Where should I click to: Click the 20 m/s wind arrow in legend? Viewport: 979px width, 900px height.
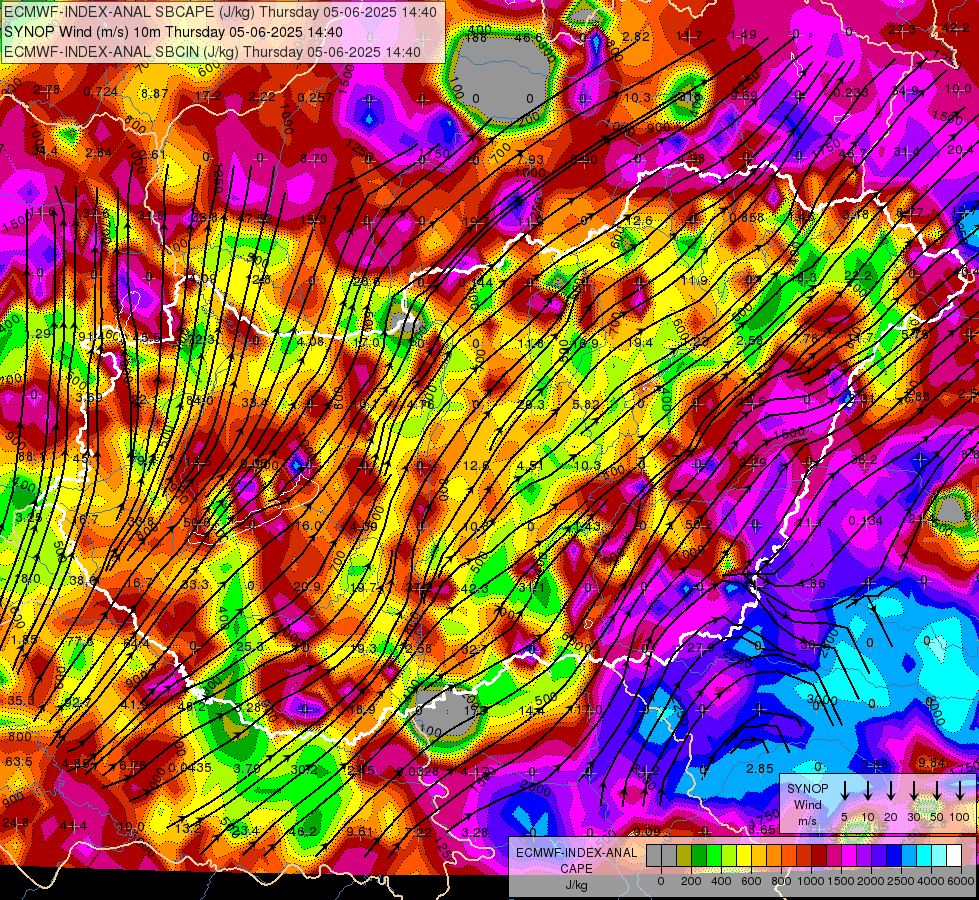[891, 791]
